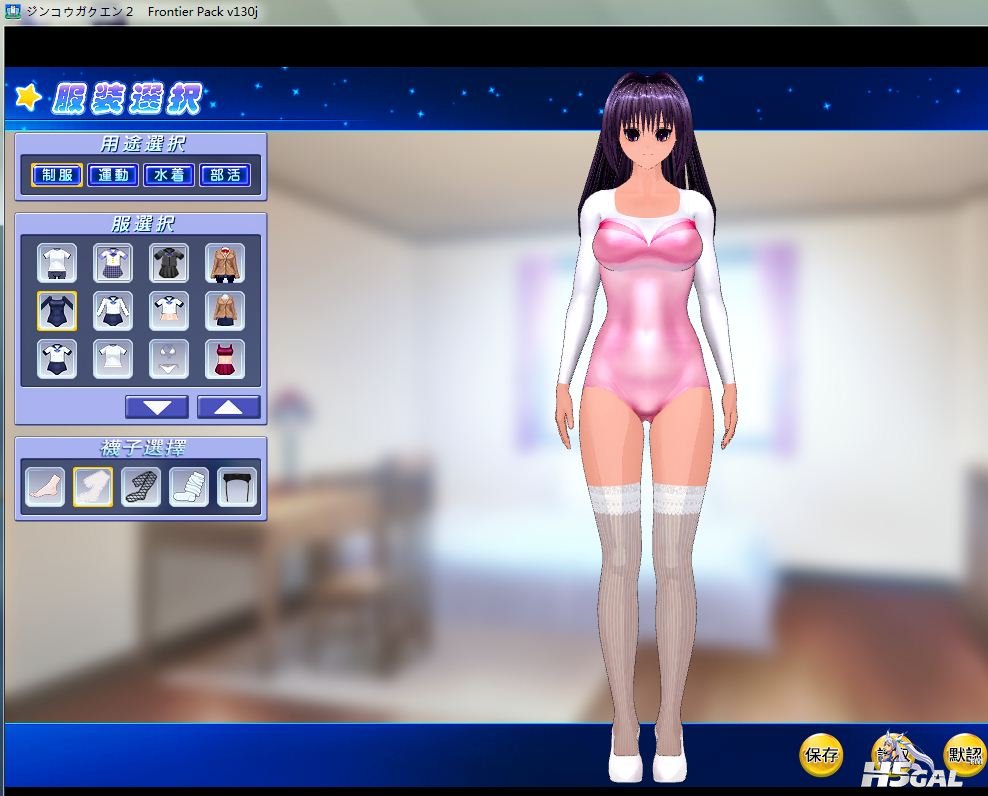Click the yellow 默認 default button

[965, 754]
